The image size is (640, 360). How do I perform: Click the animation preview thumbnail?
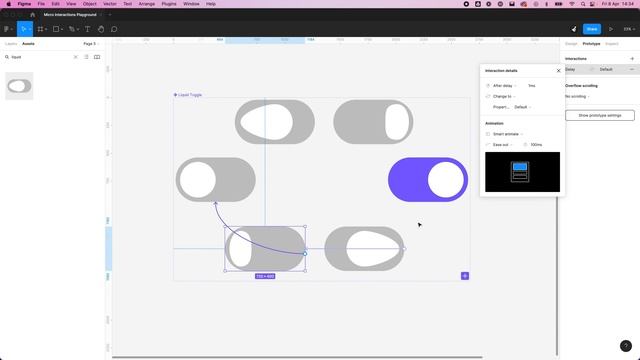click(x=522, y=172)
